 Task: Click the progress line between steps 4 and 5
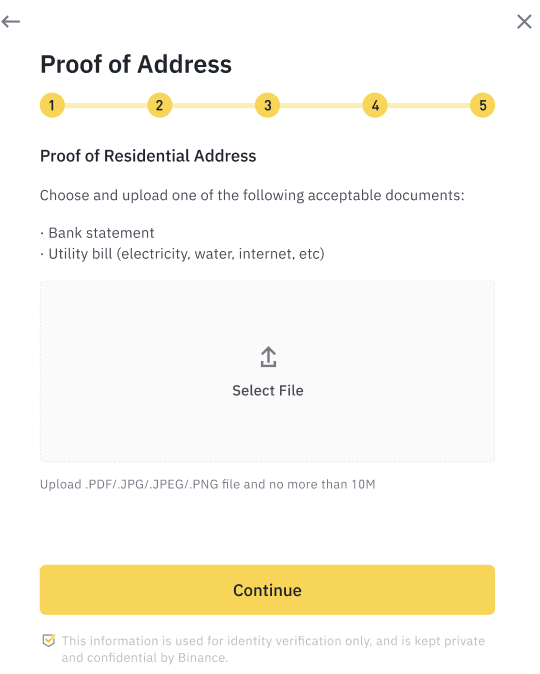[x=429, y=105]
